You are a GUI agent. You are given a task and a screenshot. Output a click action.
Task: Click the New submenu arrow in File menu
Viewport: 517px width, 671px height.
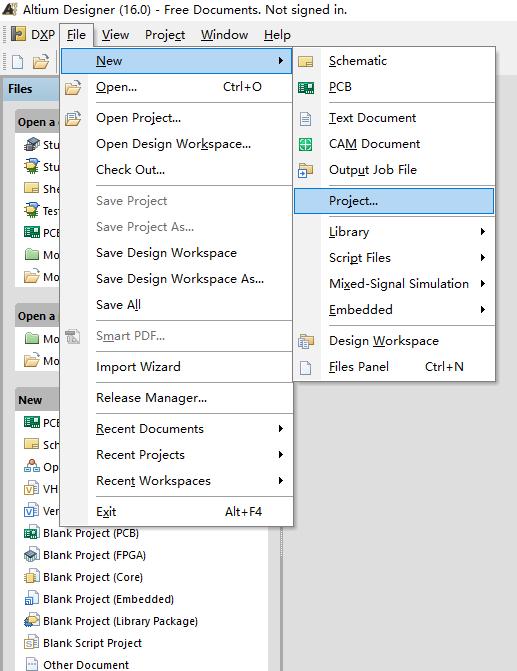tap(280, 61)
